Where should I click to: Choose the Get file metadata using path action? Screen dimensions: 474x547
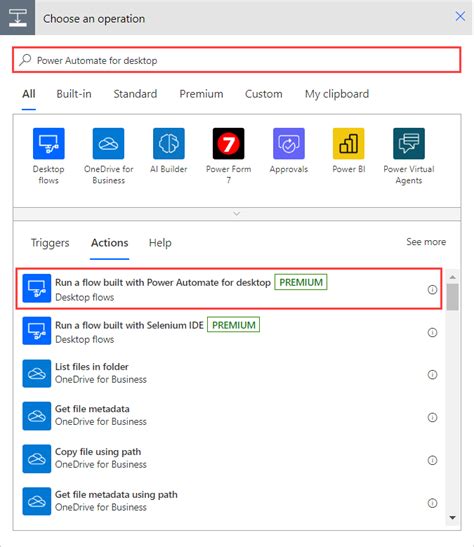(x=229, y=501)
